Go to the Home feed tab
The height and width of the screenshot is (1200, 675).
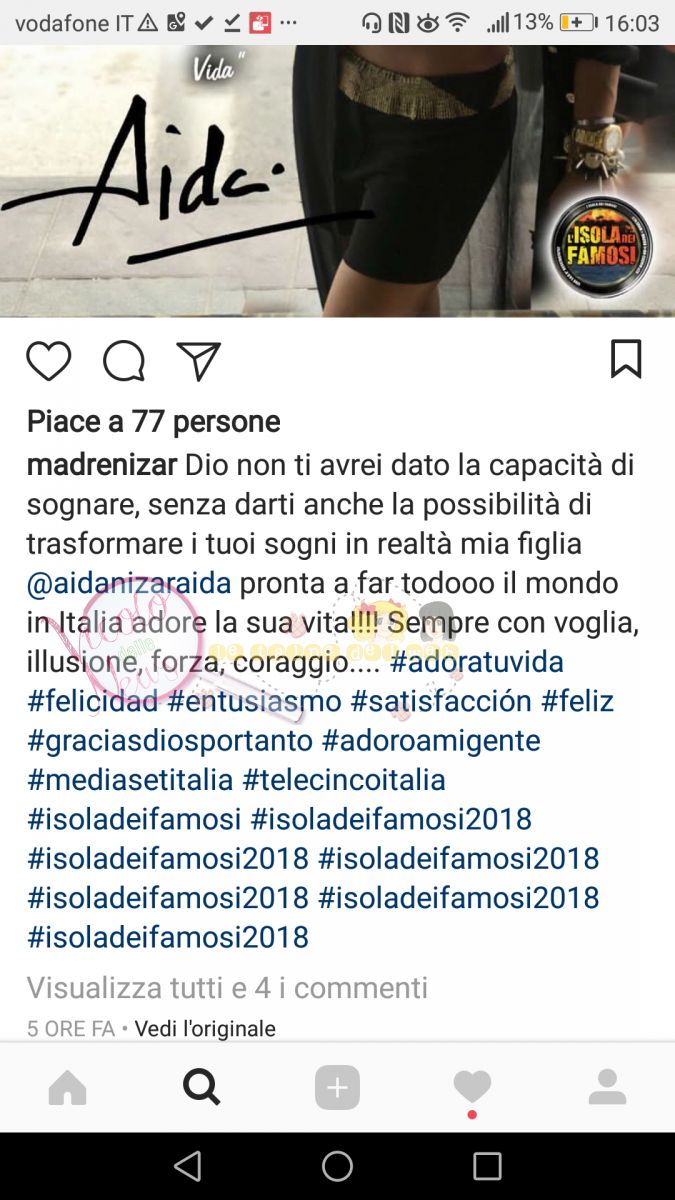click(x=68, y=1087)
